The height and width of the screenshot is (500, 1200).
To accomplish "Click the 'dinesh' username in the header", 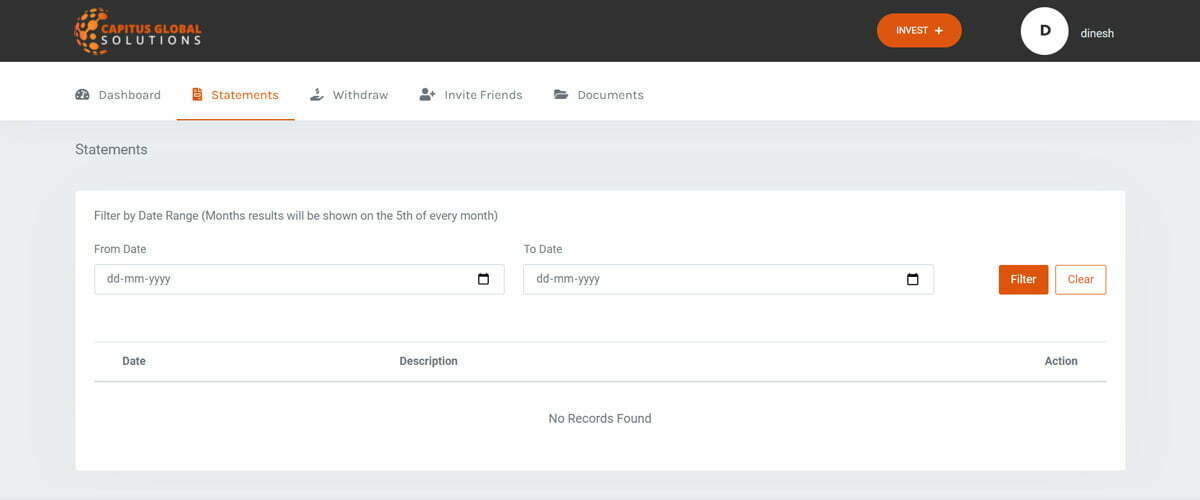I will tap(1097, 33).
